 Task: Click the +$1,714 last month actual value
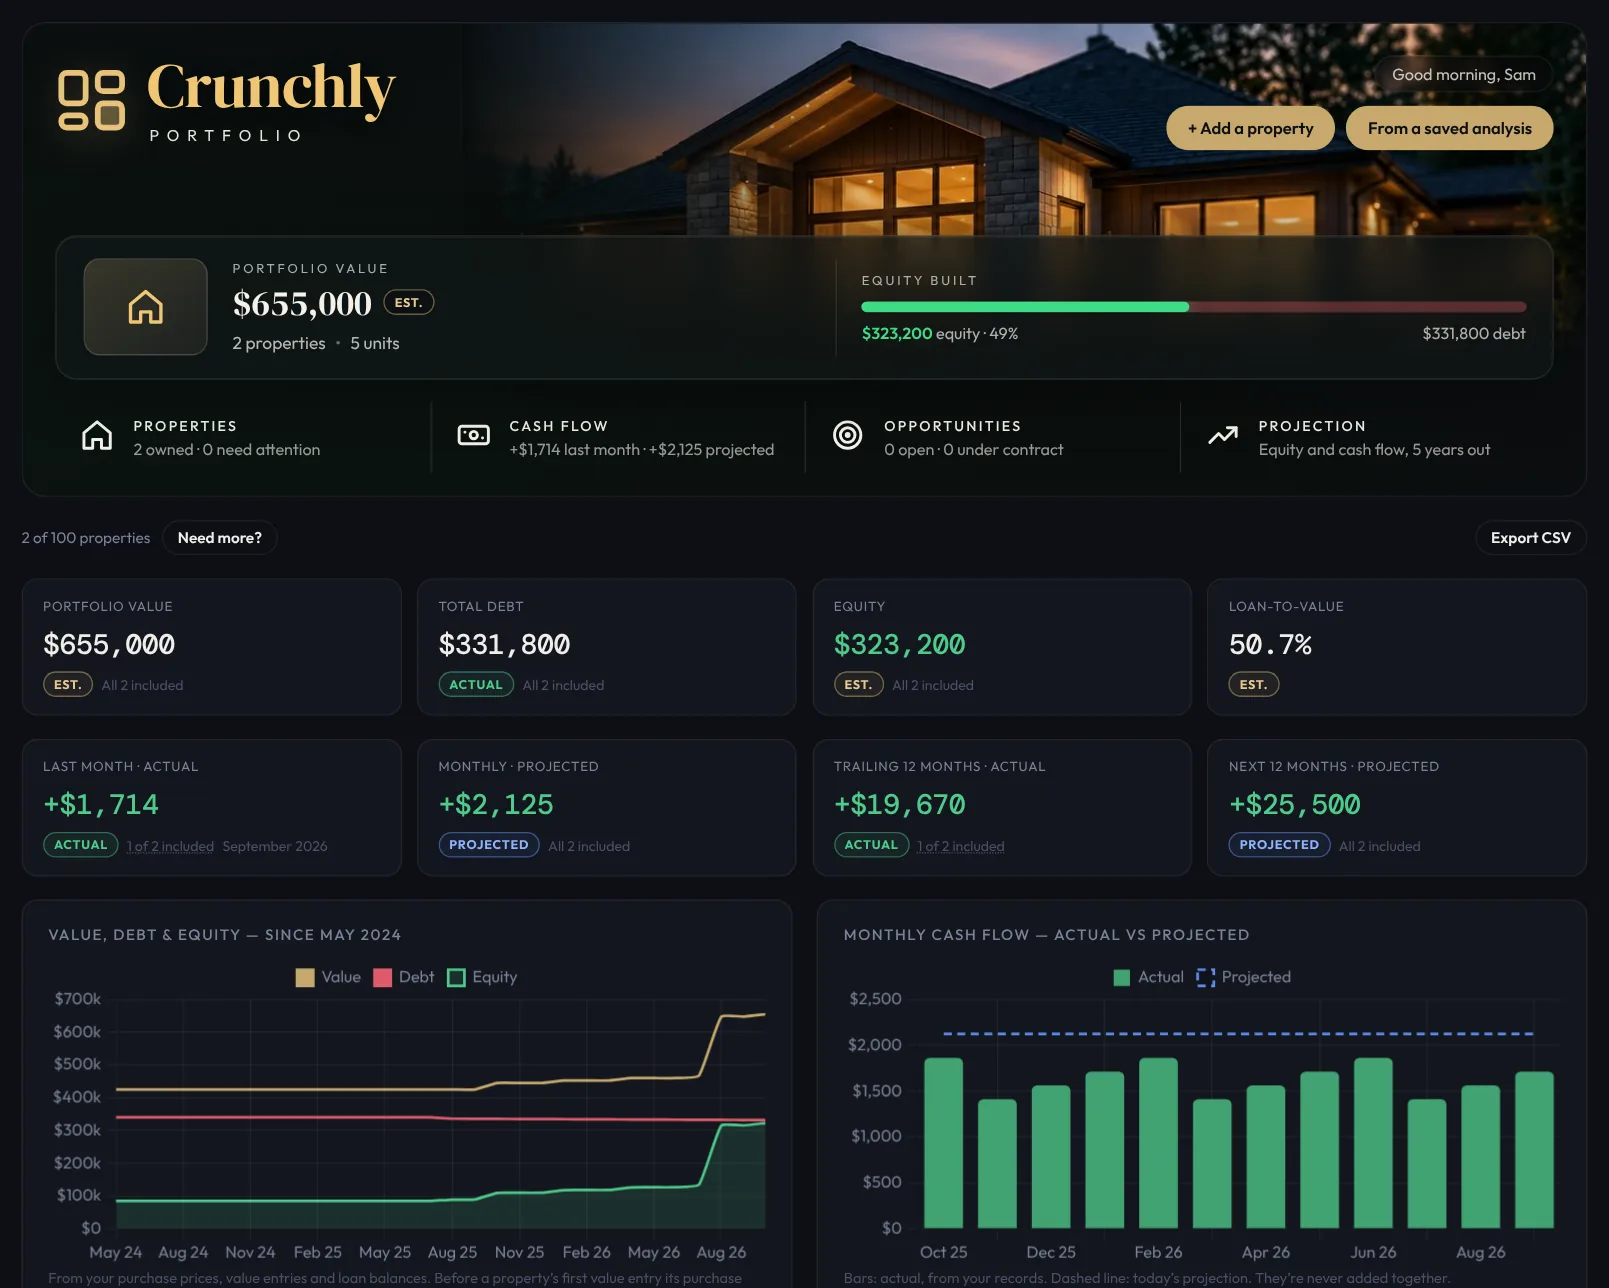101,805
